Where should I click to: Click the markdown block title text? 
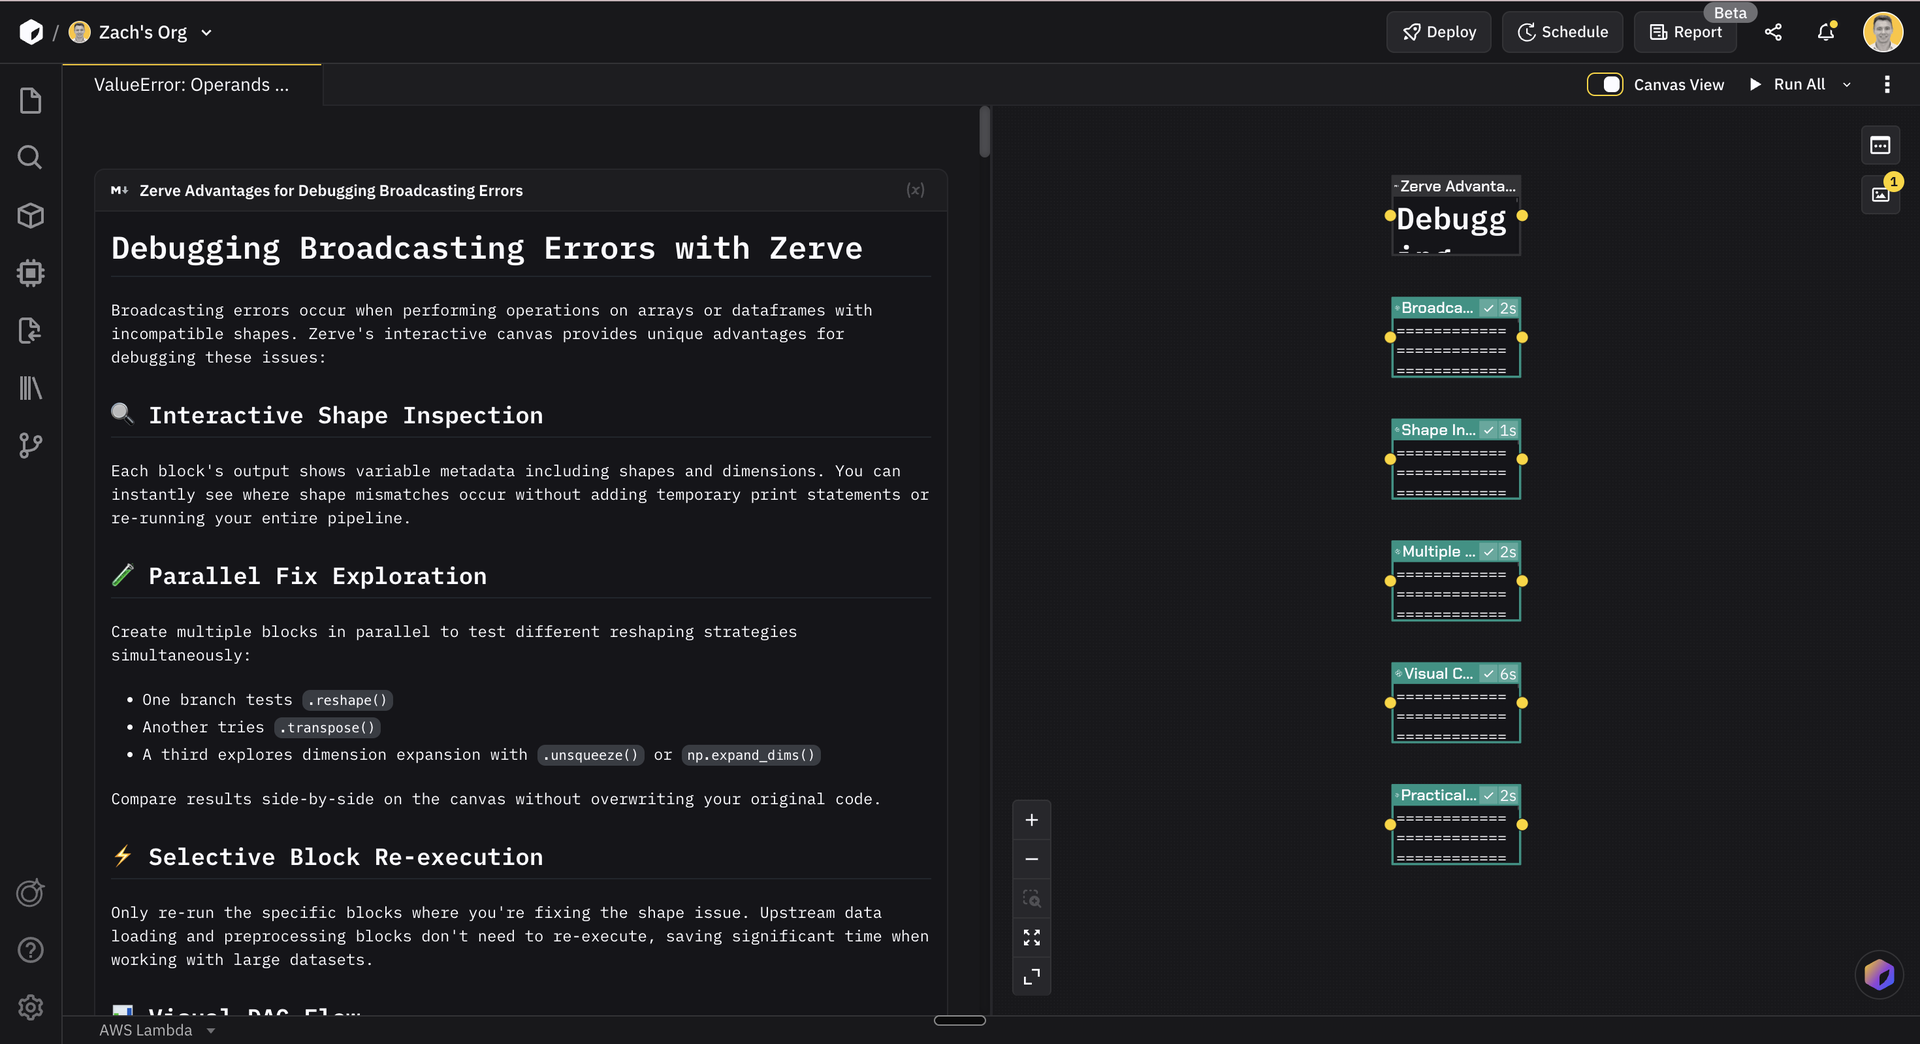tap(331, 191)
